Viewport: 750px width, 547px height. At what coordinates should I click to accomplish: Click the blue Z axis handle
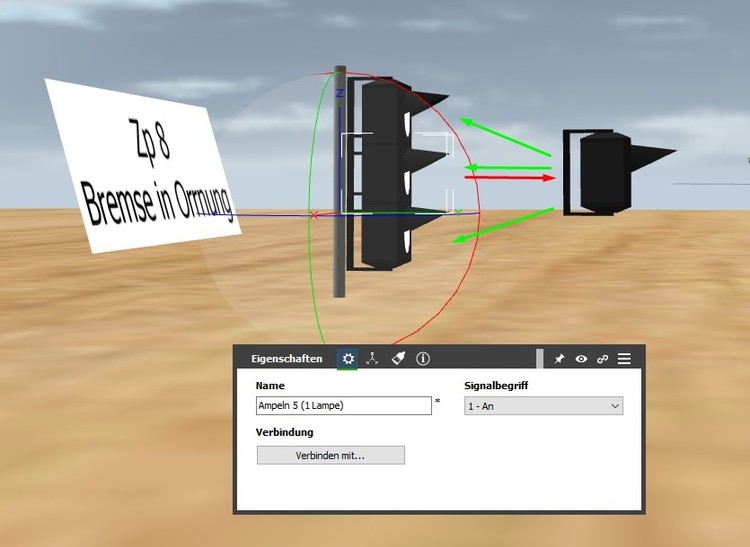340,93
